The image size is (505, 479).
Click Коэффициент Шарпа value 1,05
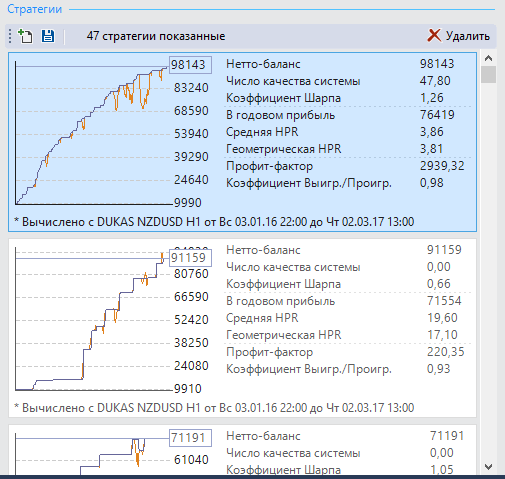[x=442, y=470]
